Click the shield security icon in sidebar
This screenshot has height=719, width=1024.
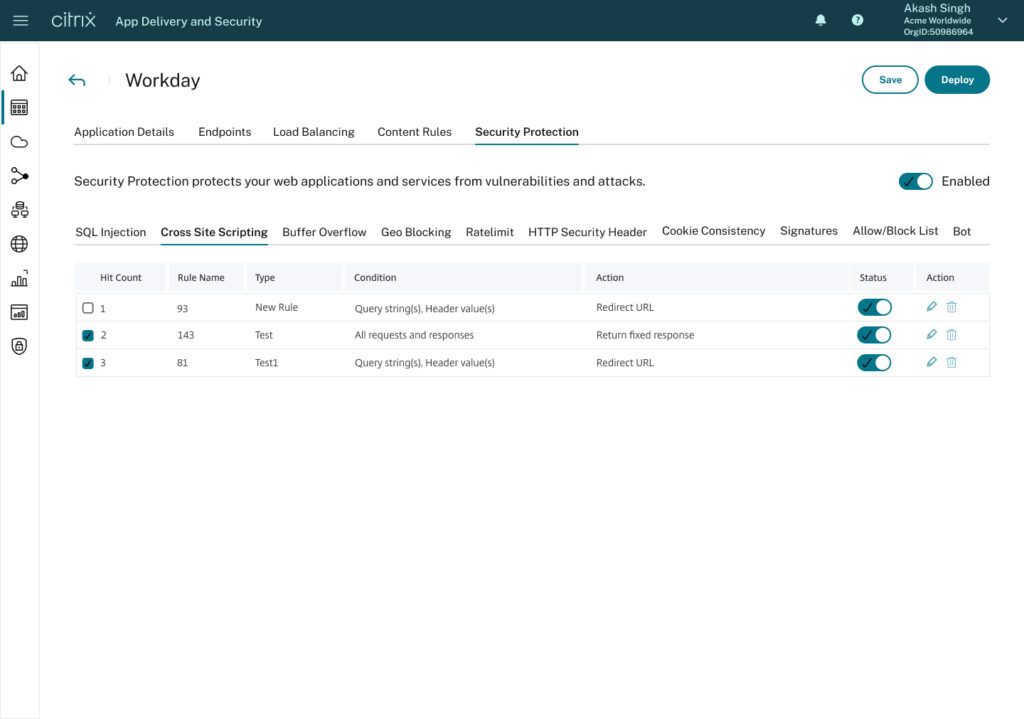19,346
